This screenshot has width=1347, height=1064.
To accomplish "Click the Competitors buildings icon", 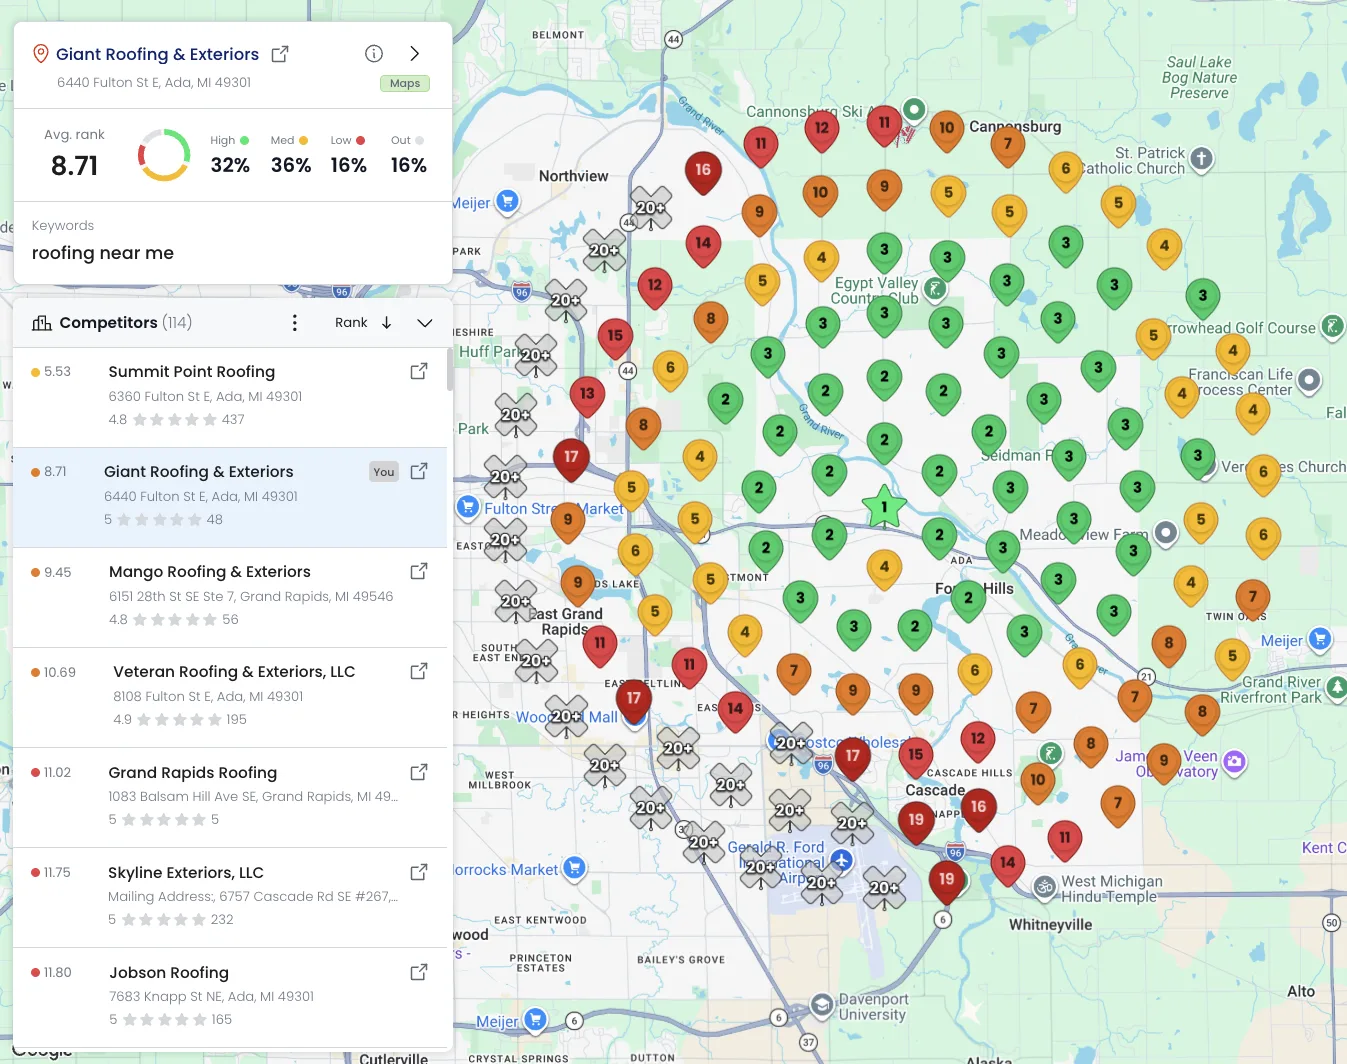I will click(42, 323).
